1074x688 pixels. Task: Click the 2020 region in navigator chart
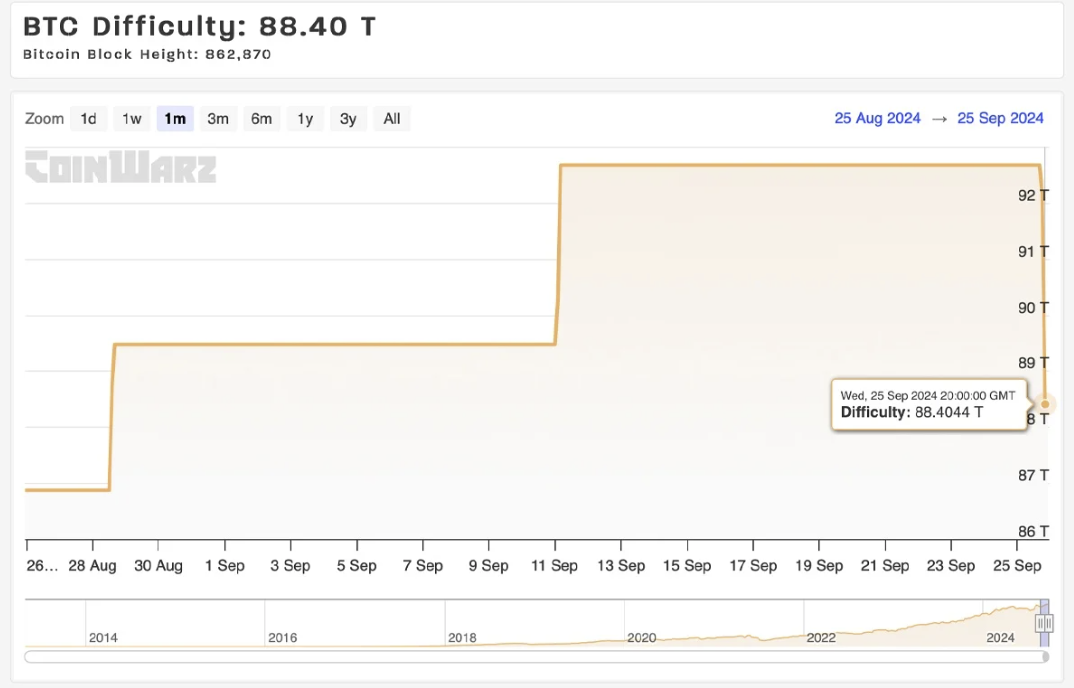(642, 637)
